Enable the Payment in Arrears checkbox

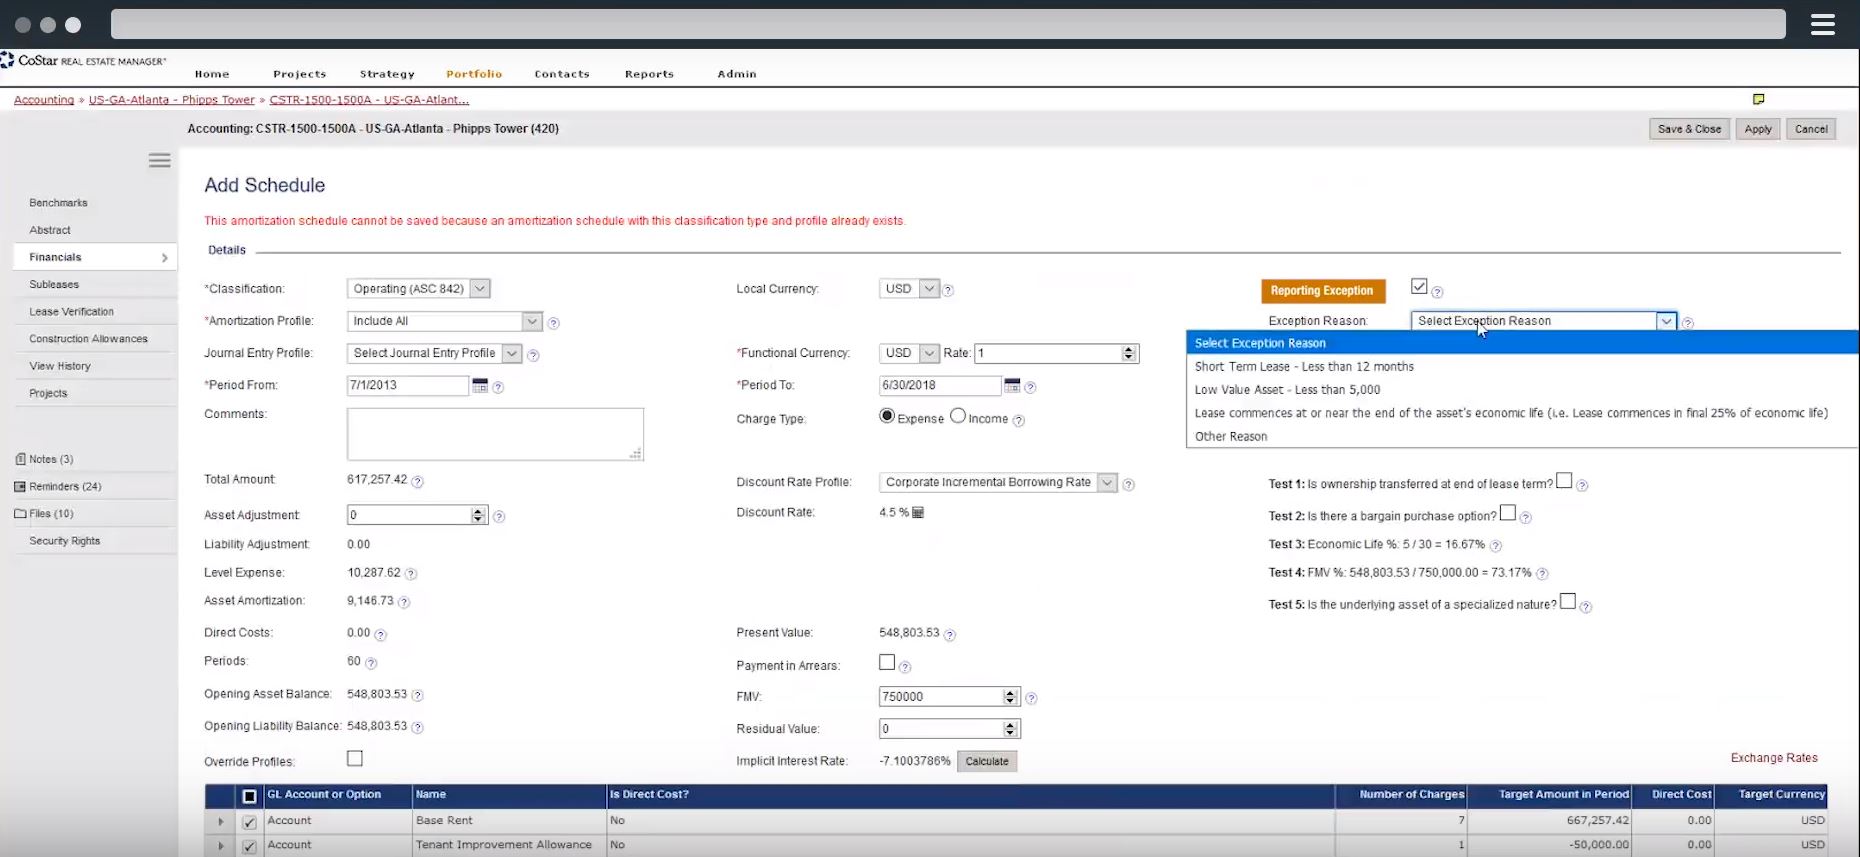pos(887,662)
